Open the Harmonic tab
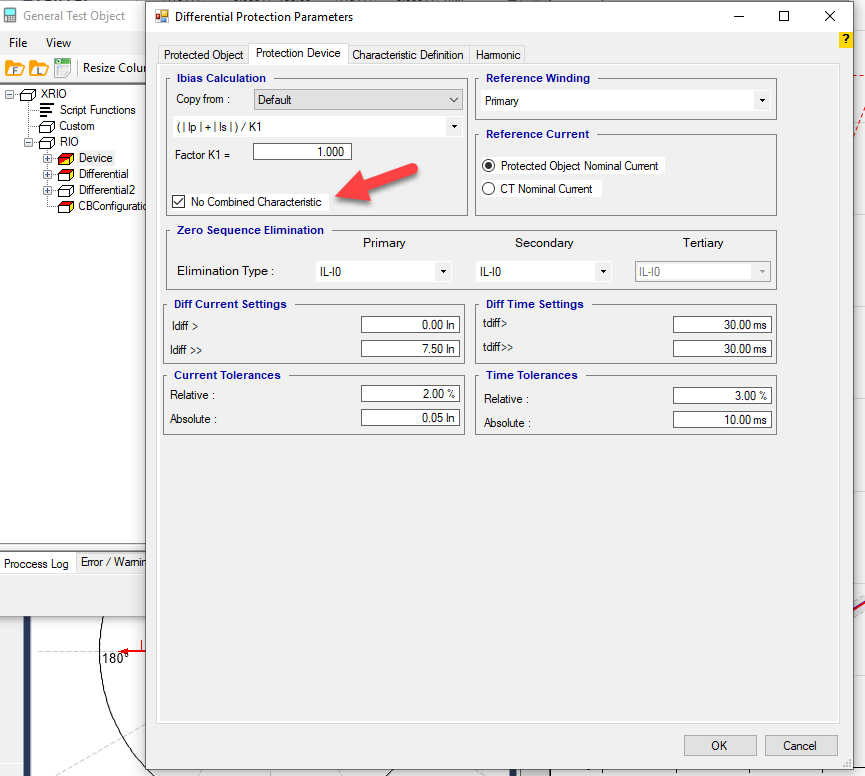 pyautogui.click(x=497, y=55)
